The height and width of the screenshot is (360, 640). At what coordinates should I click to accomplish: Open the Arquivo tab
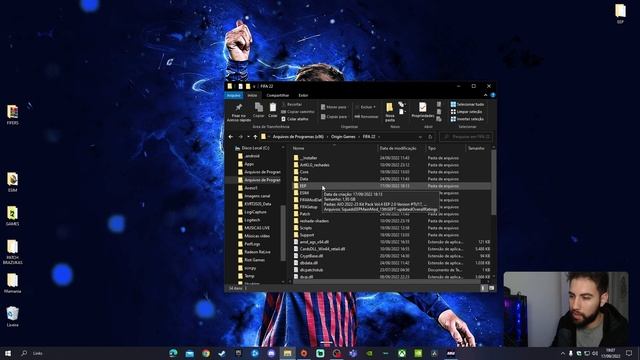[x=234, y=95]
